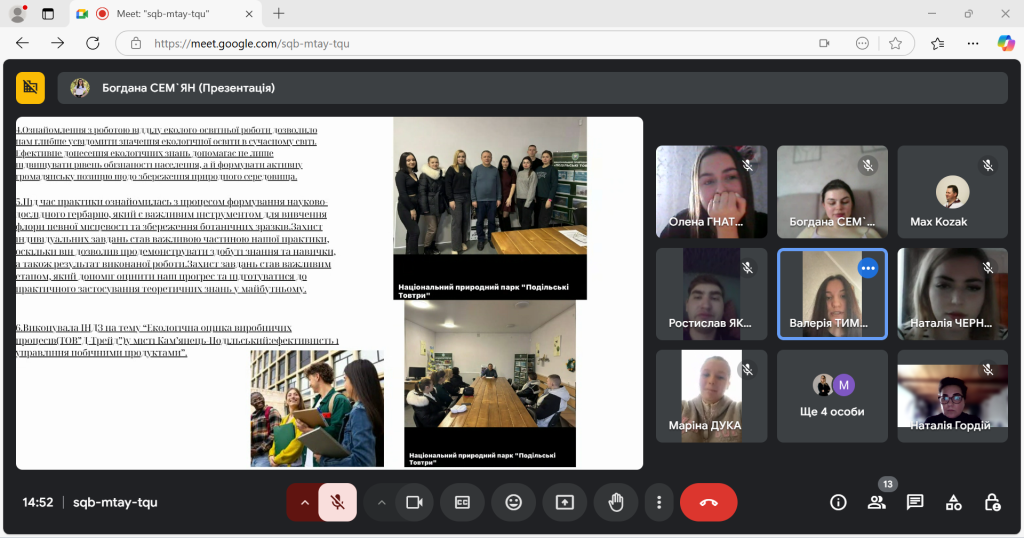Click the "Ще 4 особи" participants tile
Screen dimensions: 1024x538
832,395
